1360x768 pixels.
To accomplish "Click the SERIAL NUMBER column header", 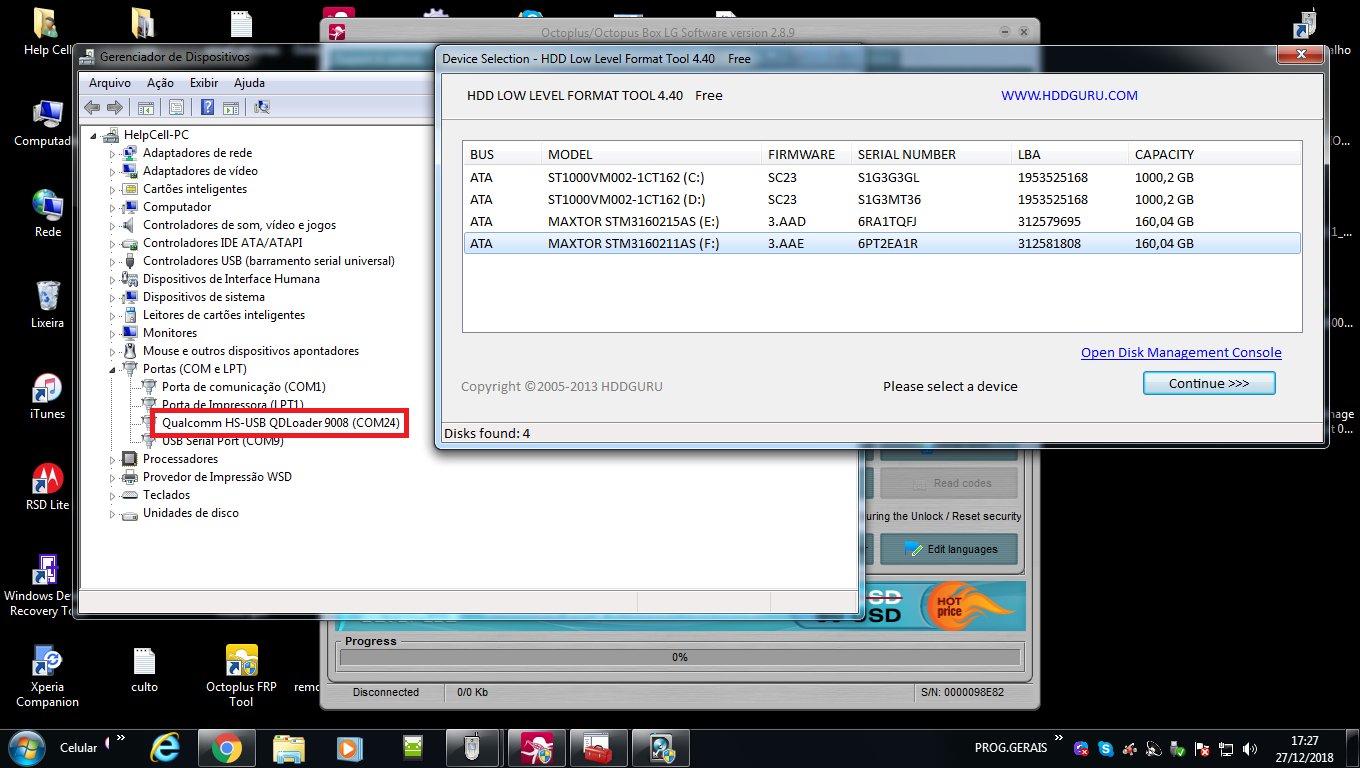I will coord(931,154).
